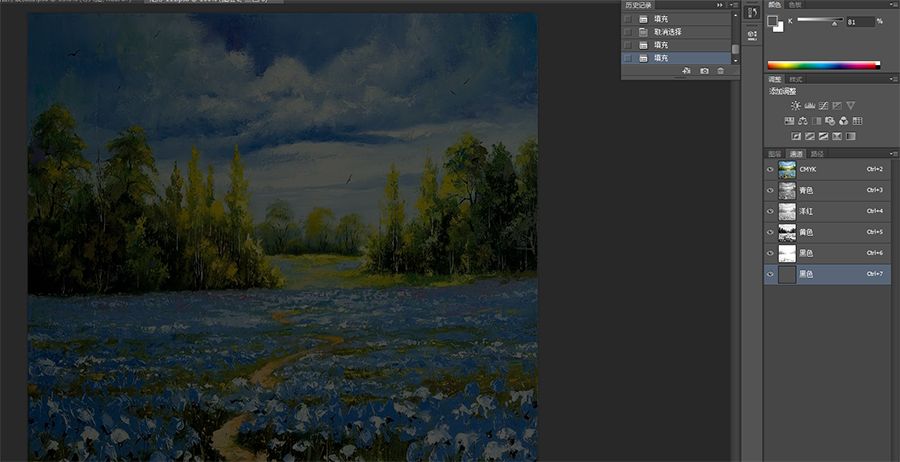Open the Channels panel flyout menu
The width and height of the screenshot is (900, 462).
894,154
